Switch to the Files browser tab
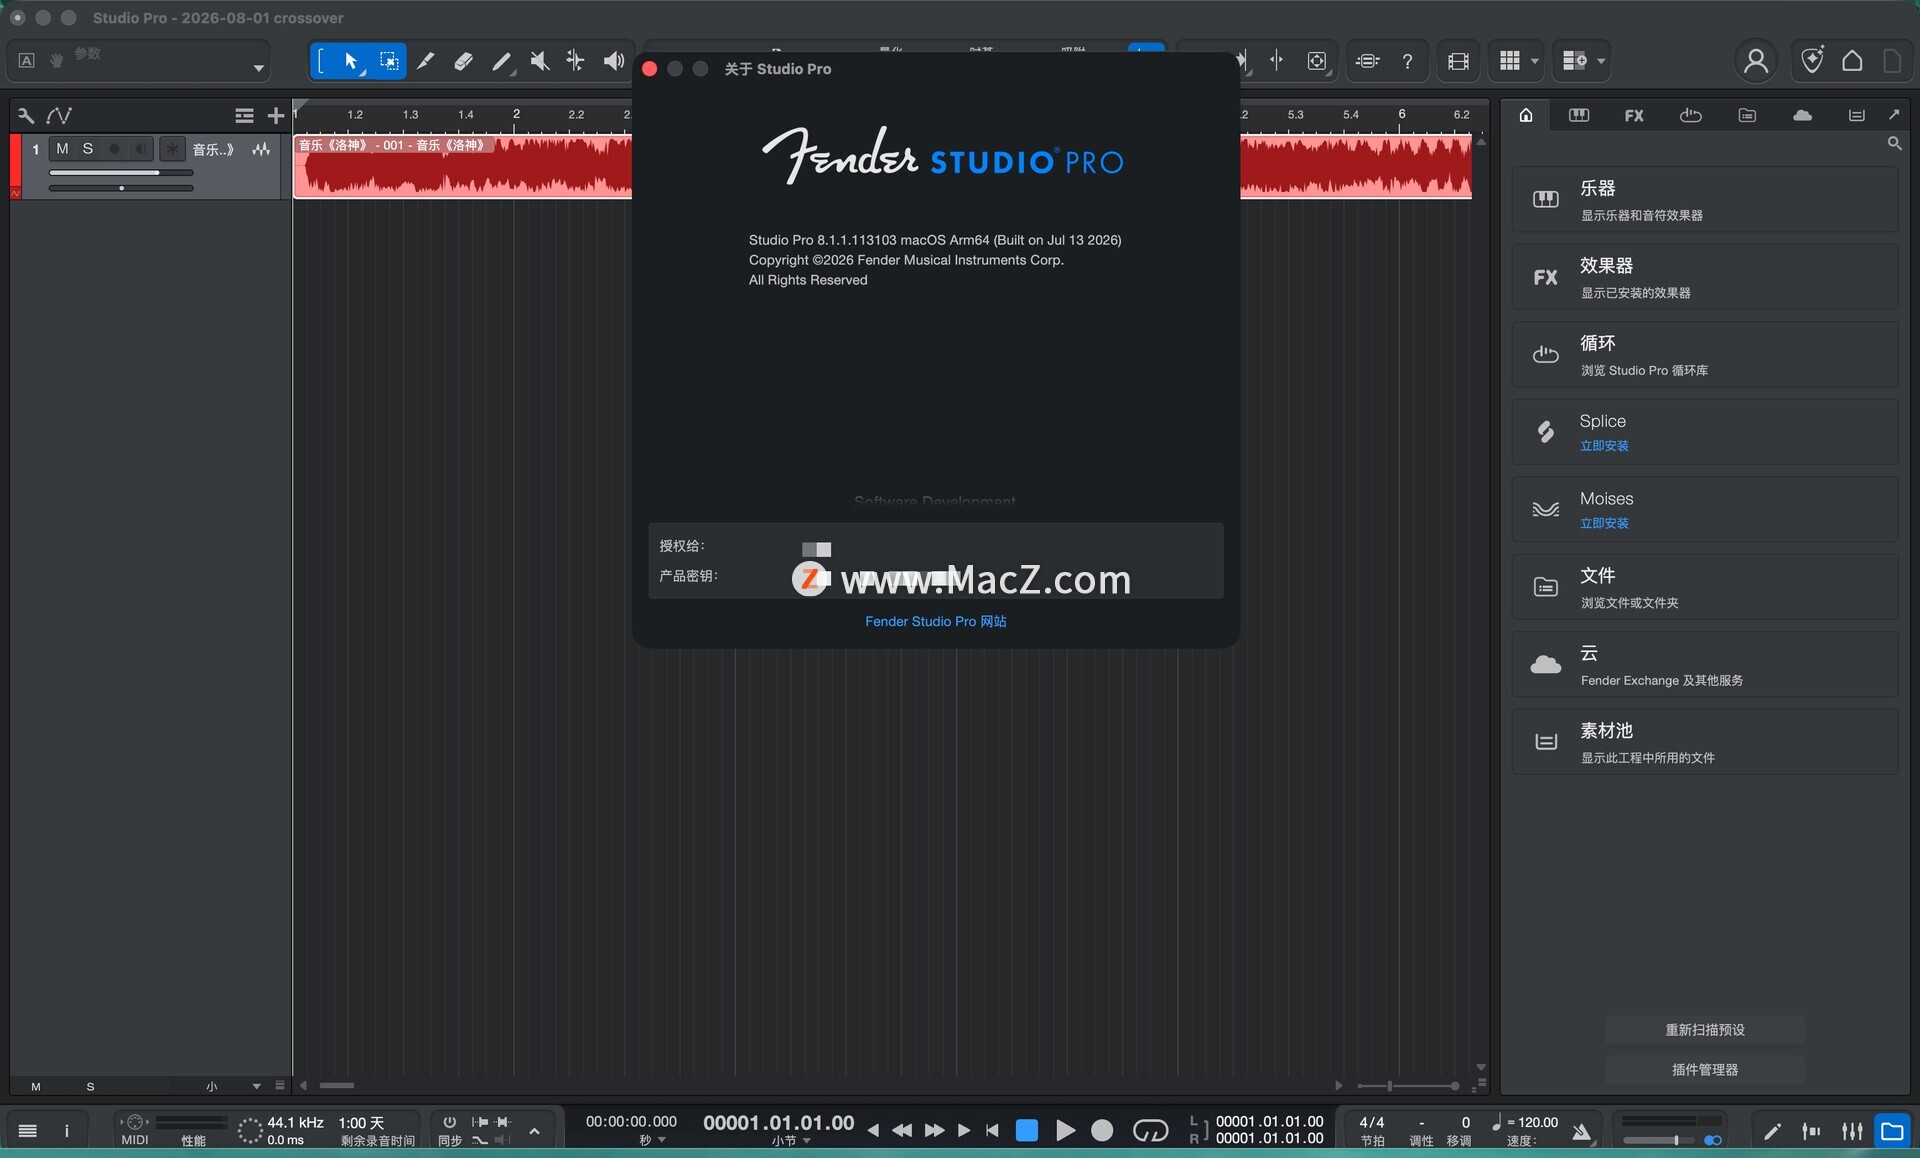The image size is (1920, 1158). click(x=1747, y=115)
